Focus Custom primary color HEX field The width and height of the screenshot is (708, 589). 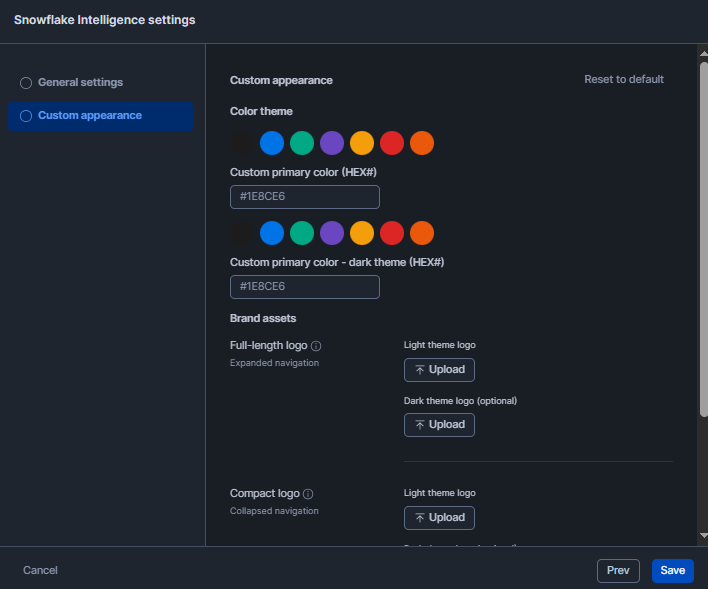pyautogui.click(x=305, y=197)
